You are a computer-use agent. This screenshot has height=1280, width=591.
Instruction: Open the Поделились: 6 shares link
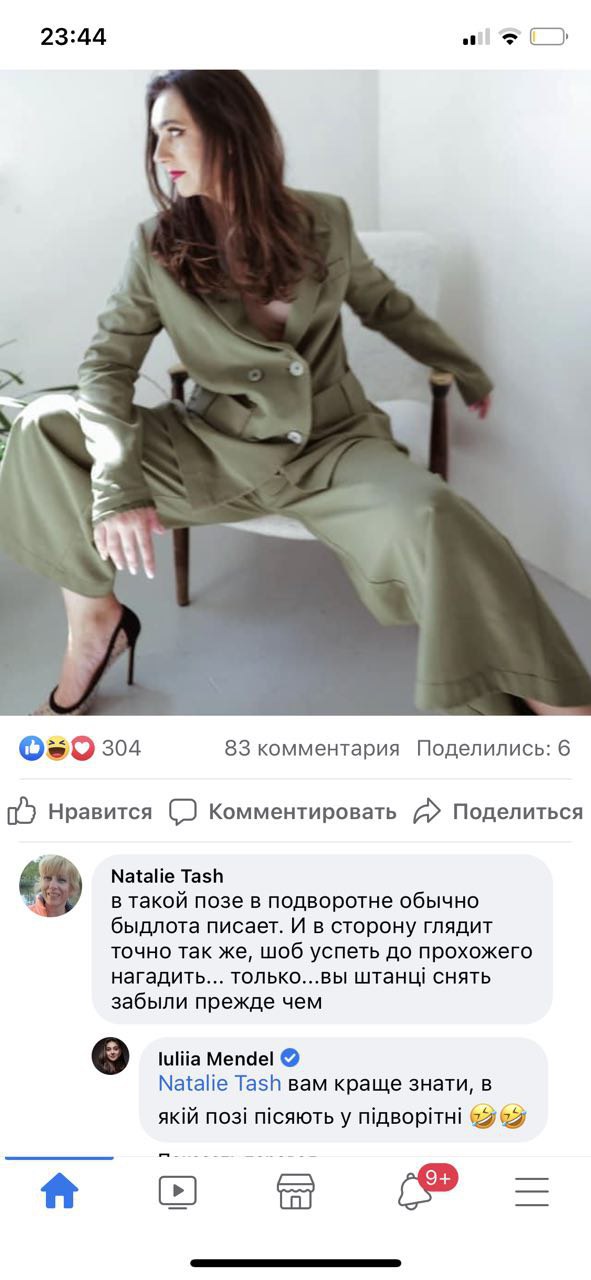point(493,748)
